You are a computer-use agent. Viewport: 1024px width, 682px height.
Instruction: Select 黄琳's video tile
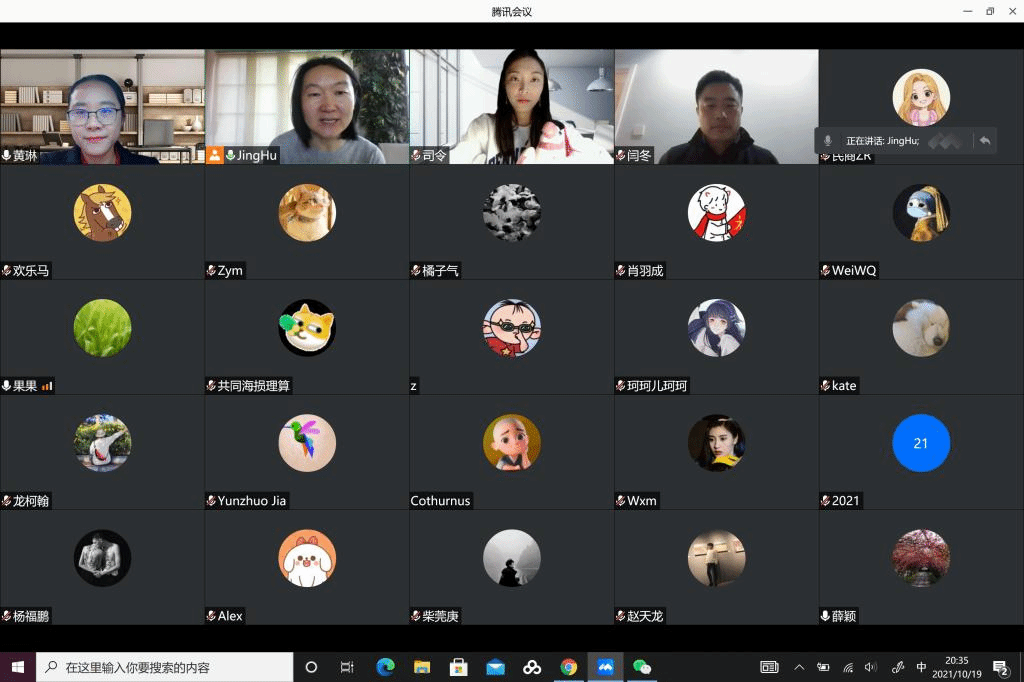(x=102, y=107)
